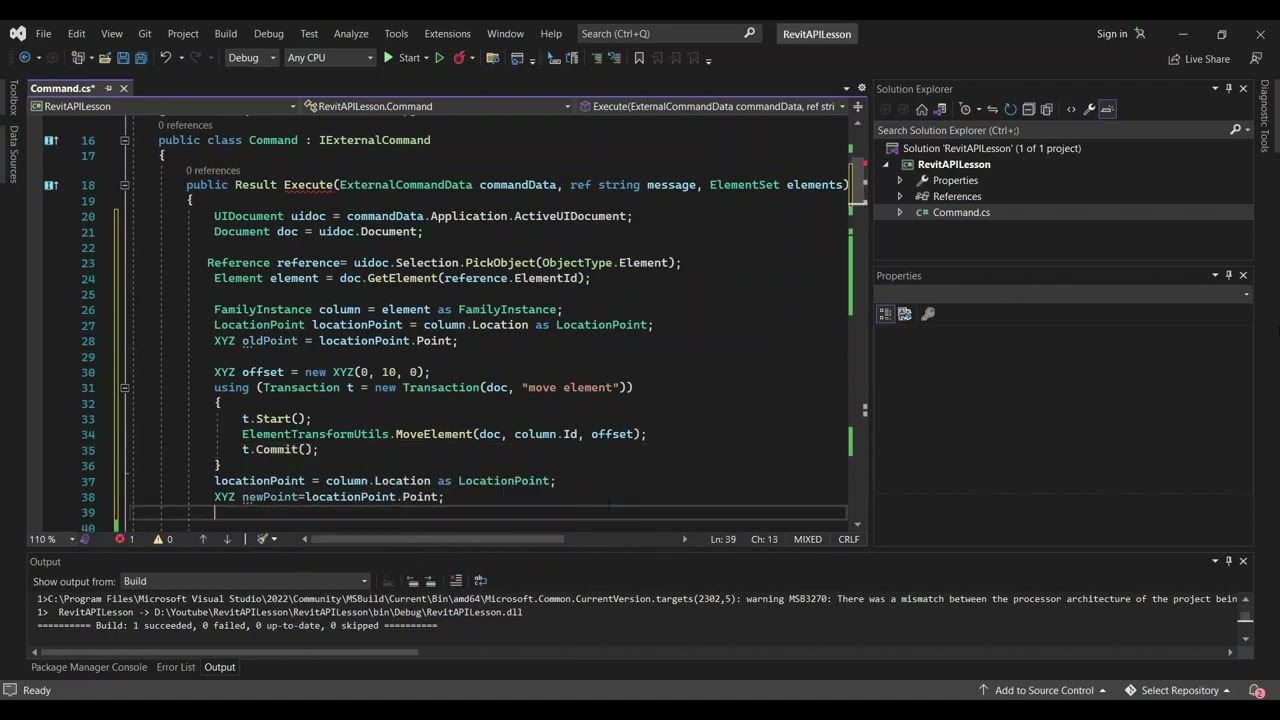The image size is (1280, 720).
Task: Open the Debug configuration dropdown
Action: [x=251, y=58]
